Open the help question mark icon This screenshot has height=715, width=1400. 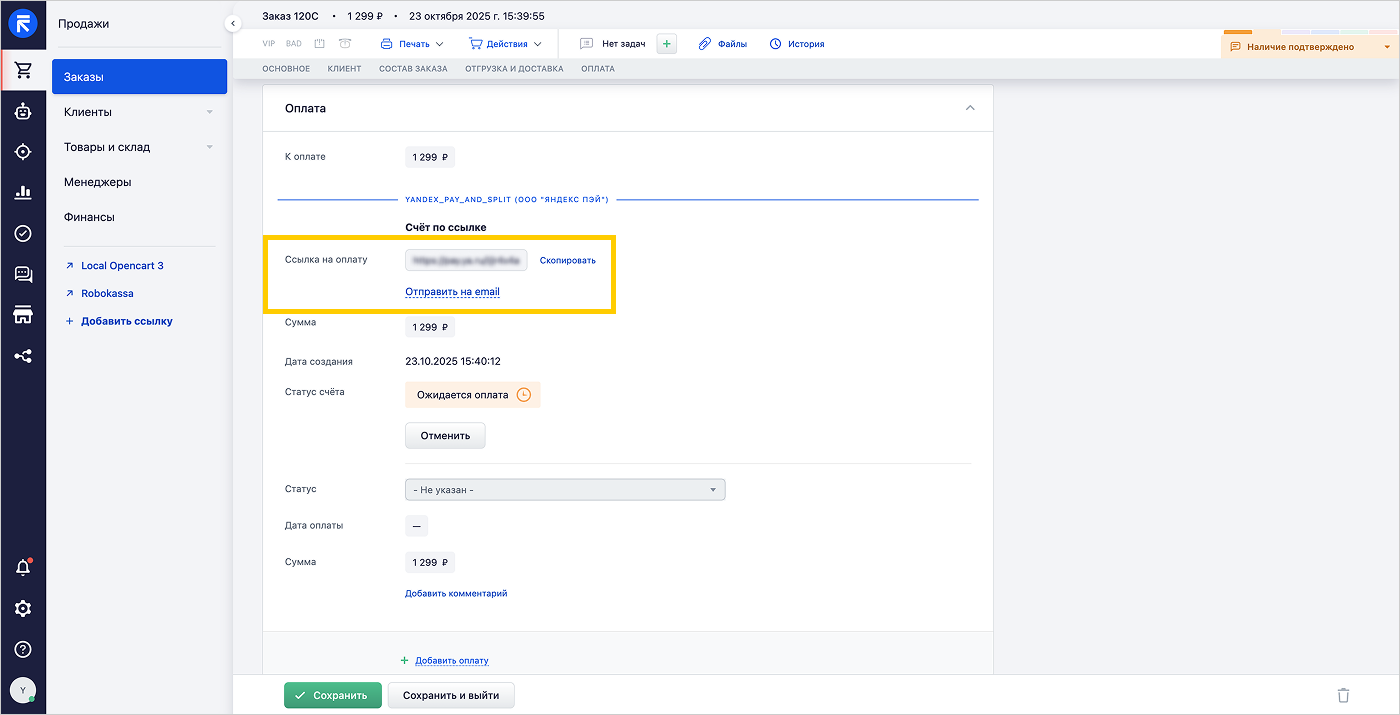click(x=23, y=649)
